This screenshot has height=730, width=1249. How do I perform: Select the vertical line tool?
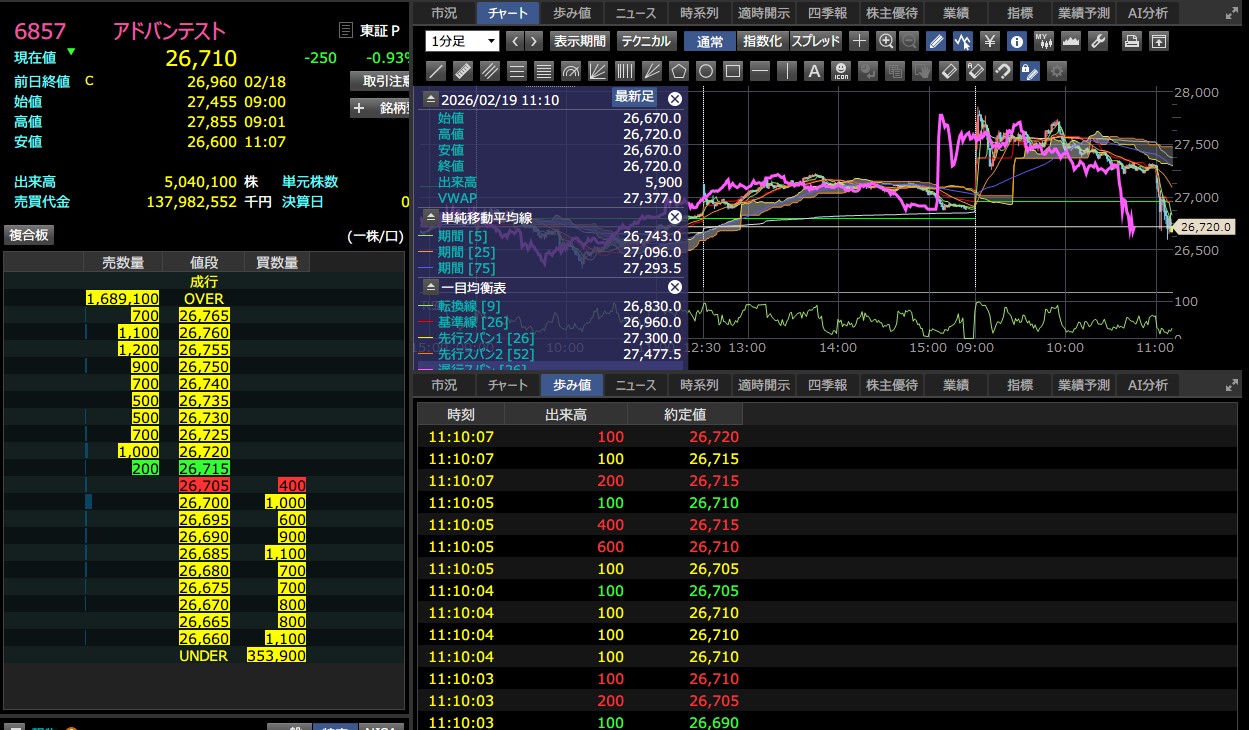pos(787,71)
